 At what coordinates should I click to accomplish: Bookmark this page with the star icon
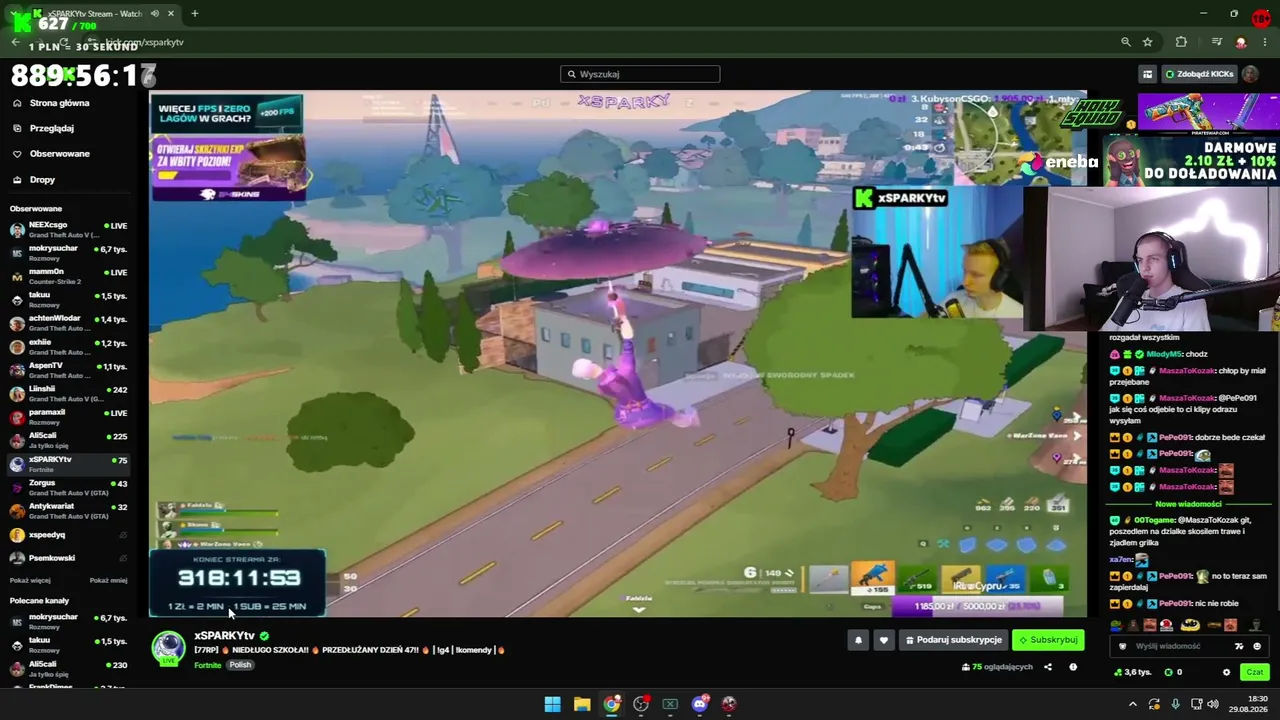click(x=1148, y=42)
